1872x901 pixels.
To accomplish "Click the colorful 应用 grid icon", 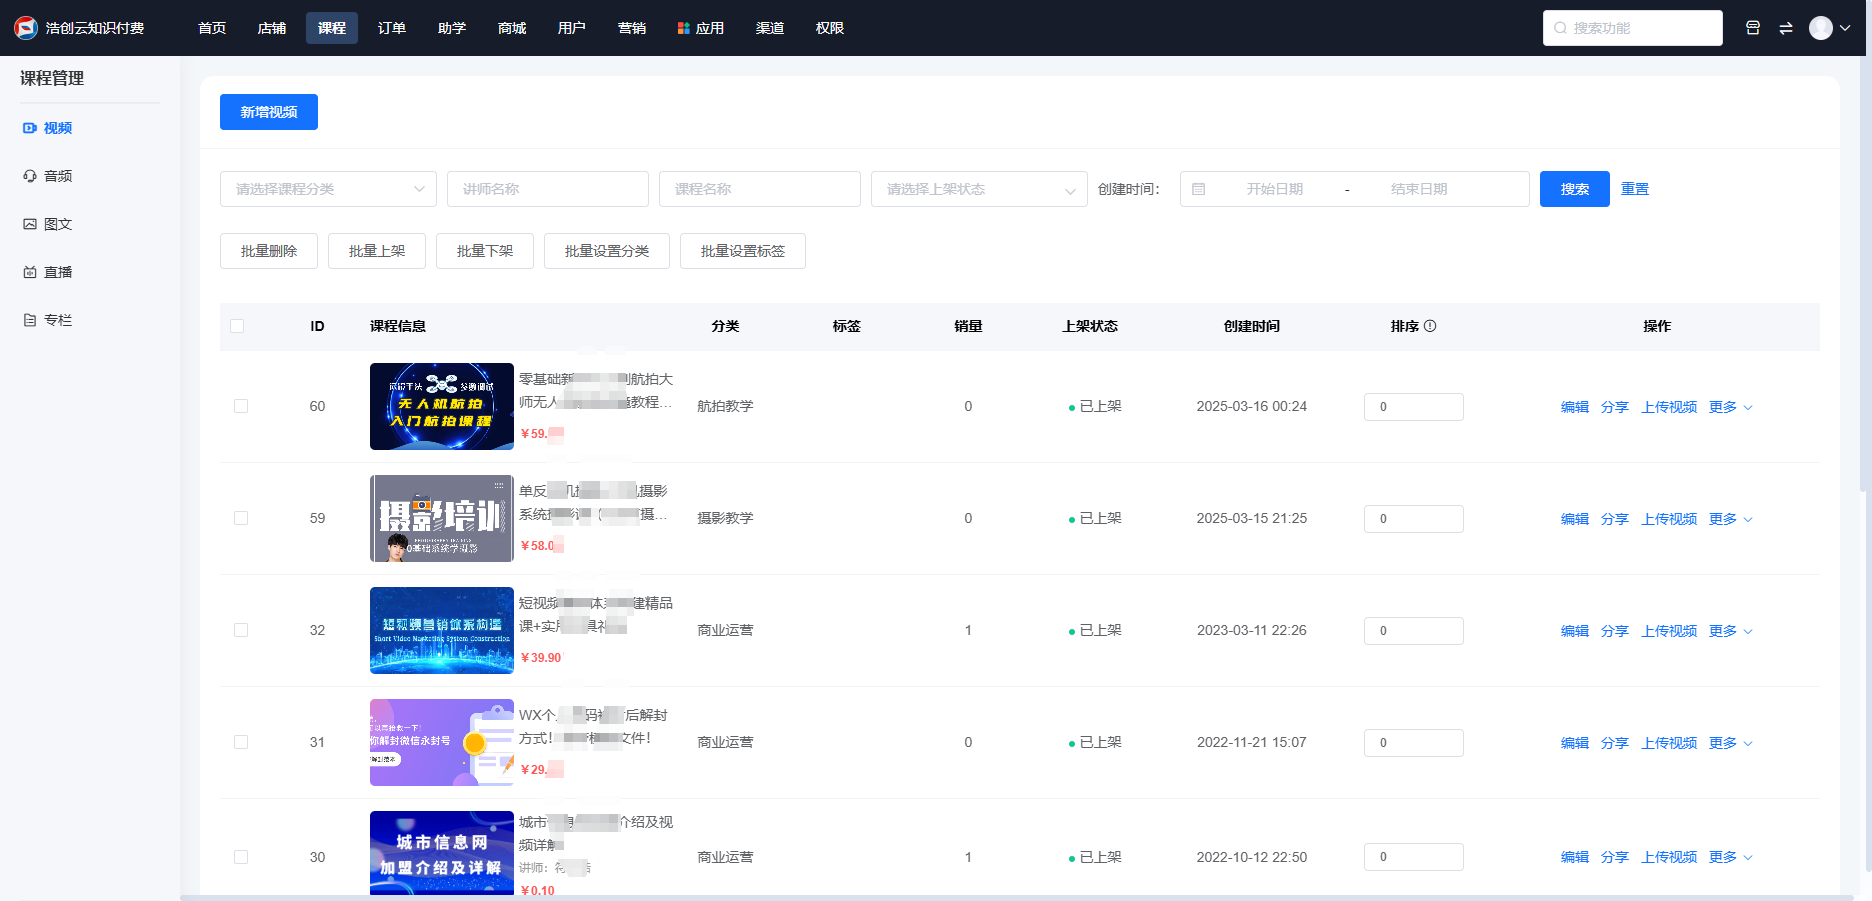I will [x=684, y=28].
